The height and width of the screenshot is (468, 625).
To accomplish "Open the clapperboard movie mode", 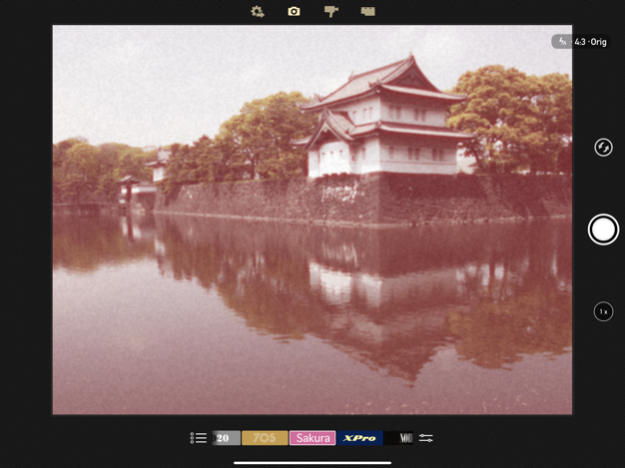I will pyautogui.click(x=368, y=11).
